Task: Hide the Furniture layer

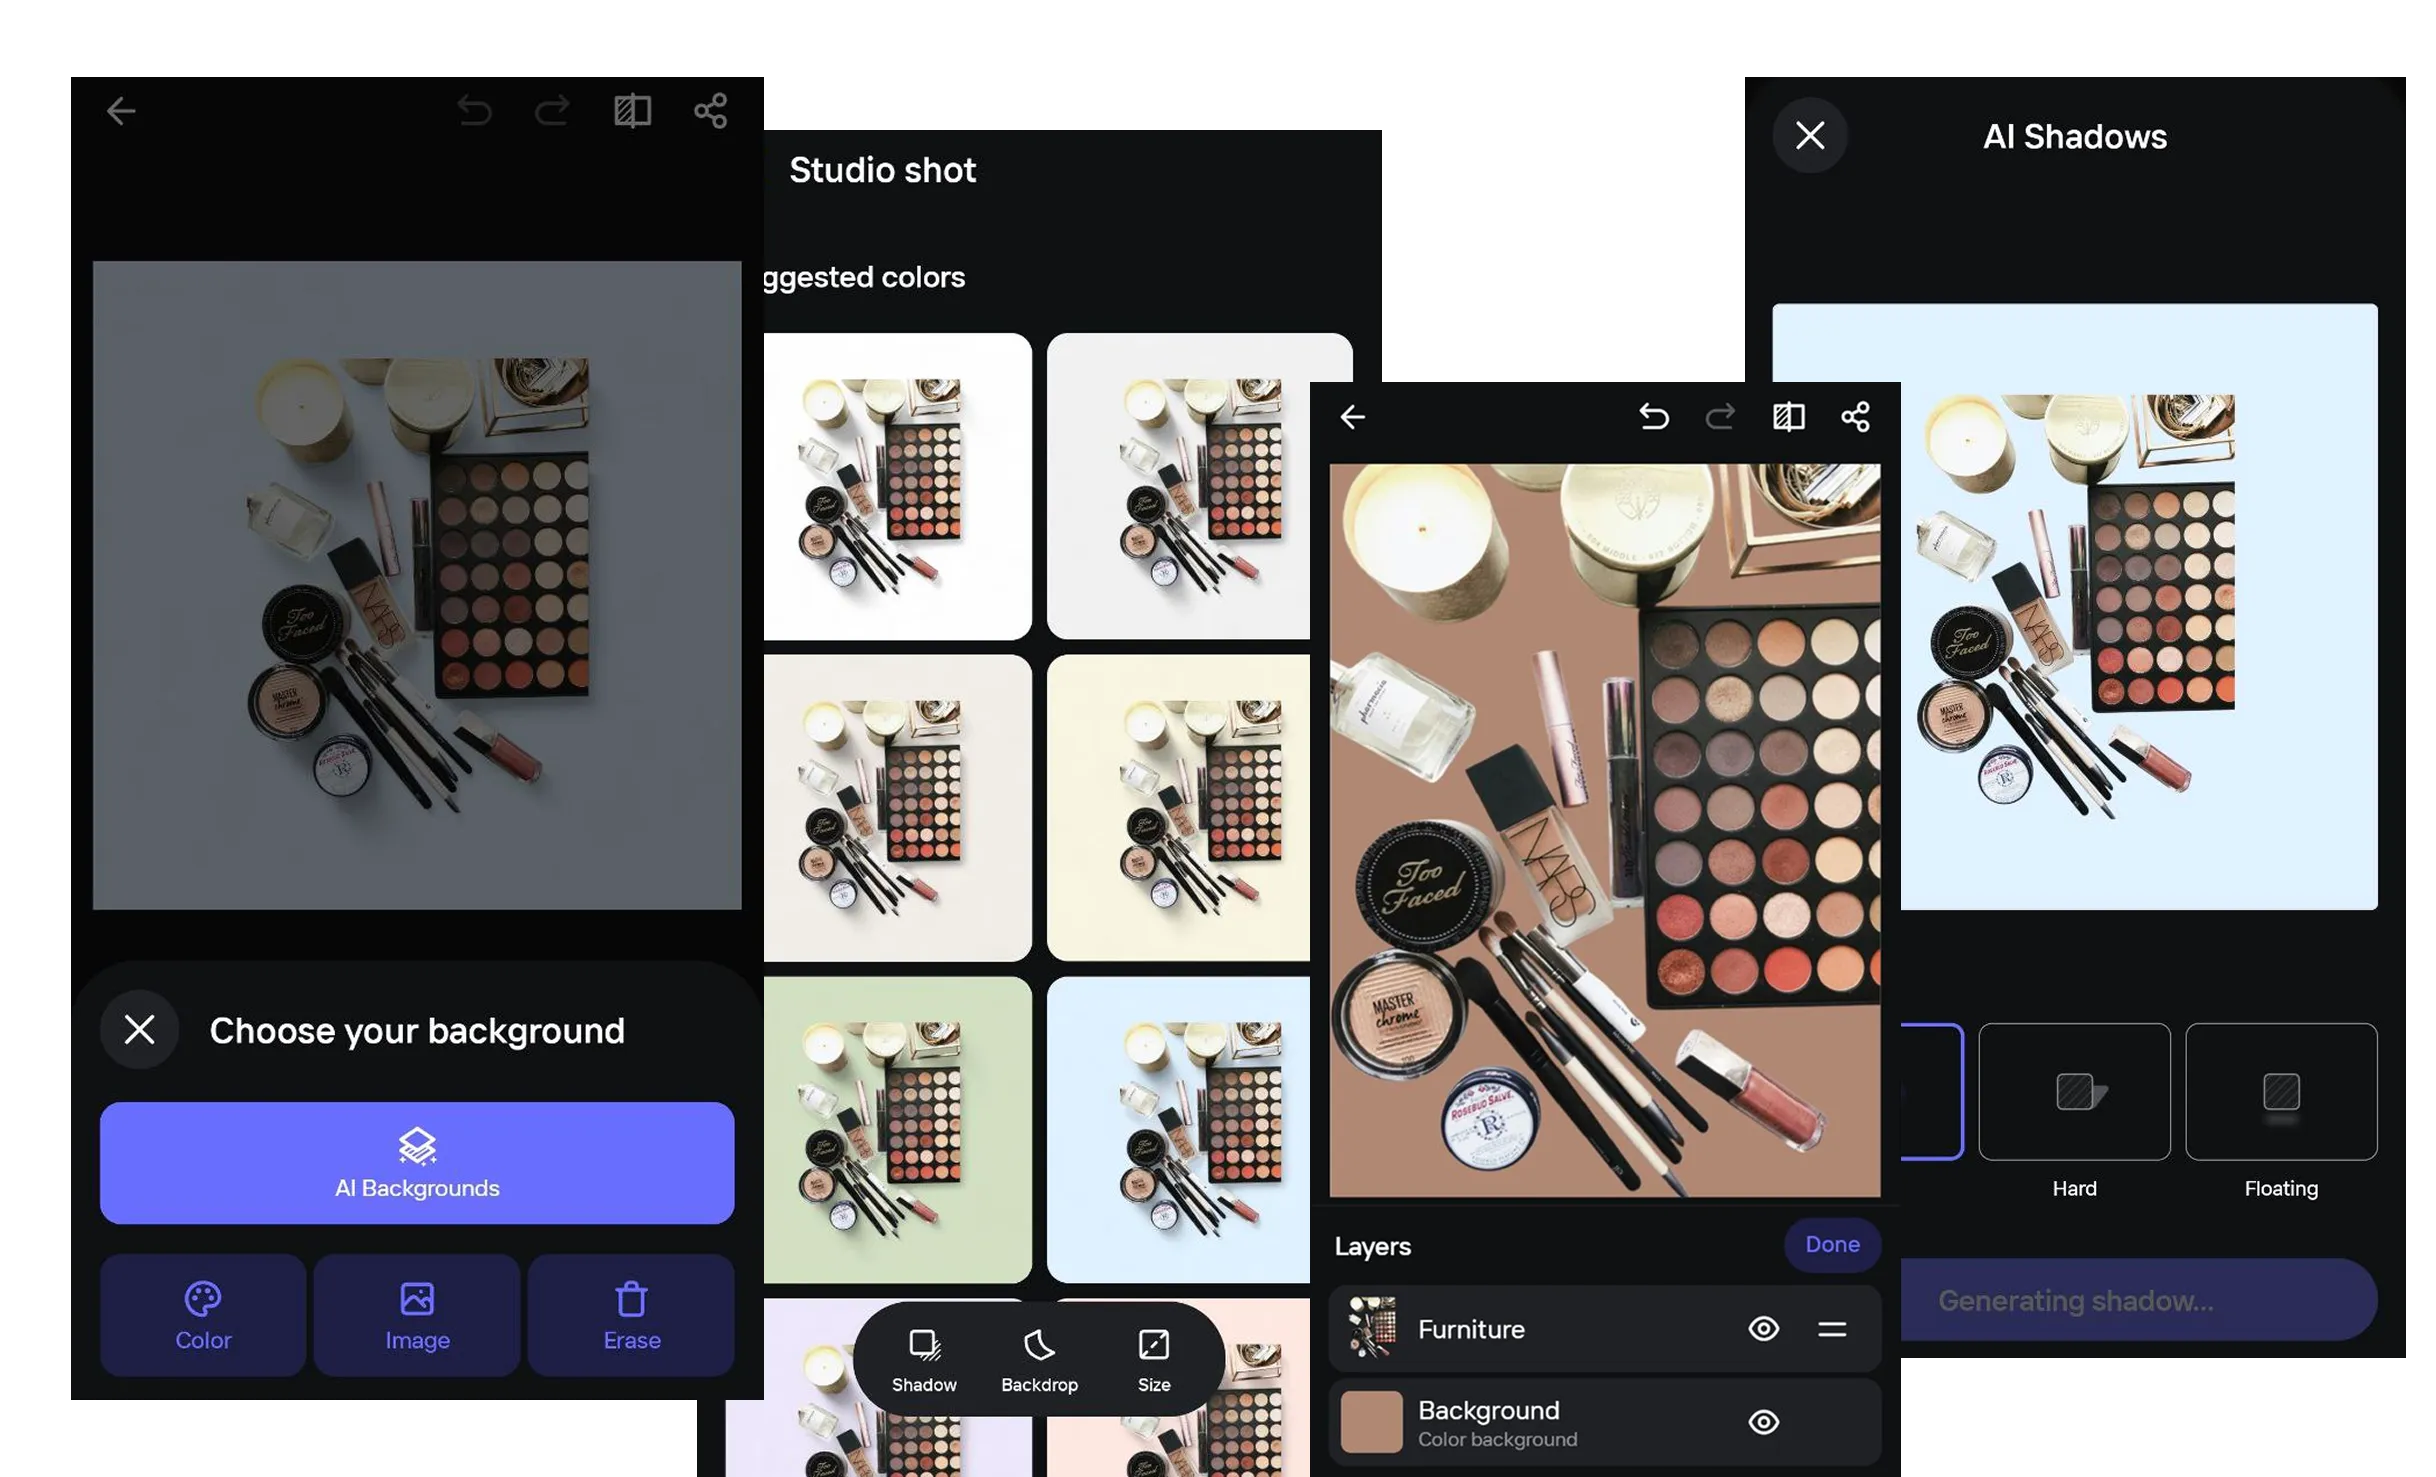Action: click(1763, 1329)
